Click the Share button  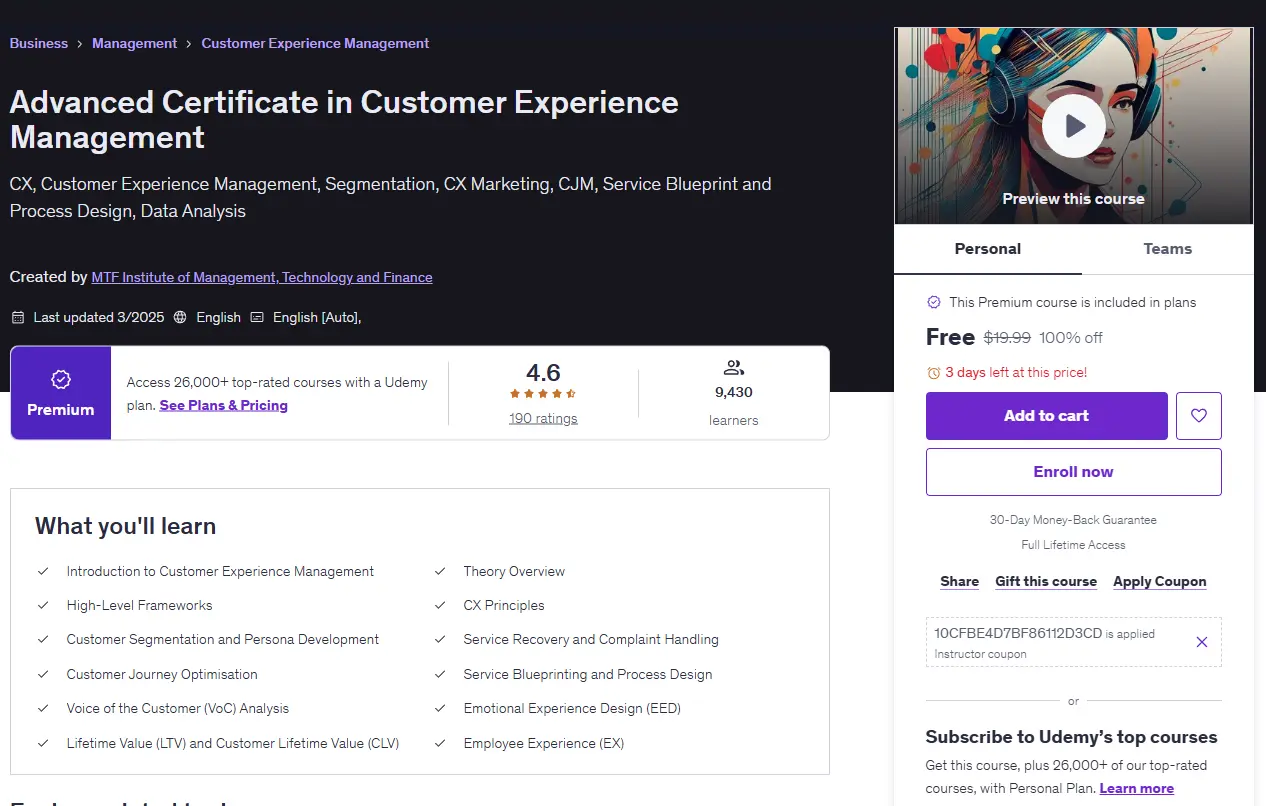coord(960,581)
